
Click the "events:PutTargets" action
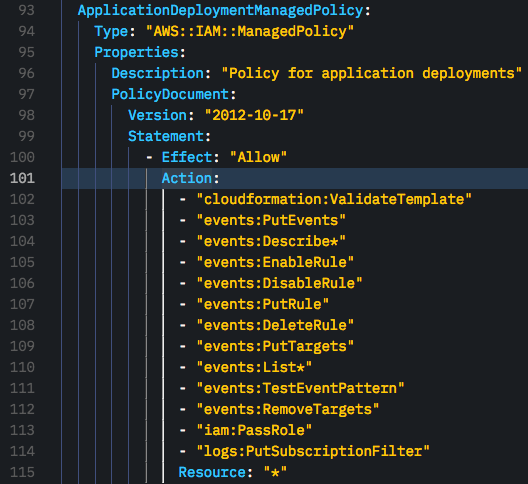(275, 346)
